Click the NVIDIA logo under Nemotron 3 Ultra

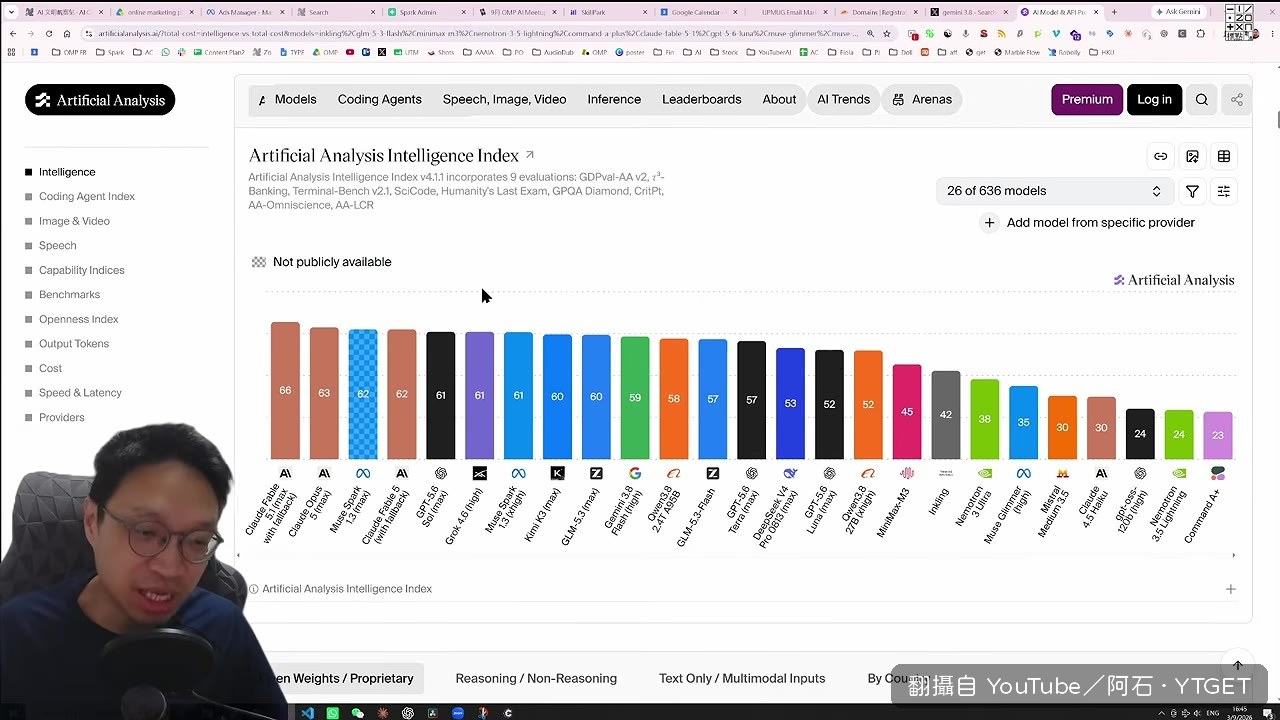pos(984,473)
